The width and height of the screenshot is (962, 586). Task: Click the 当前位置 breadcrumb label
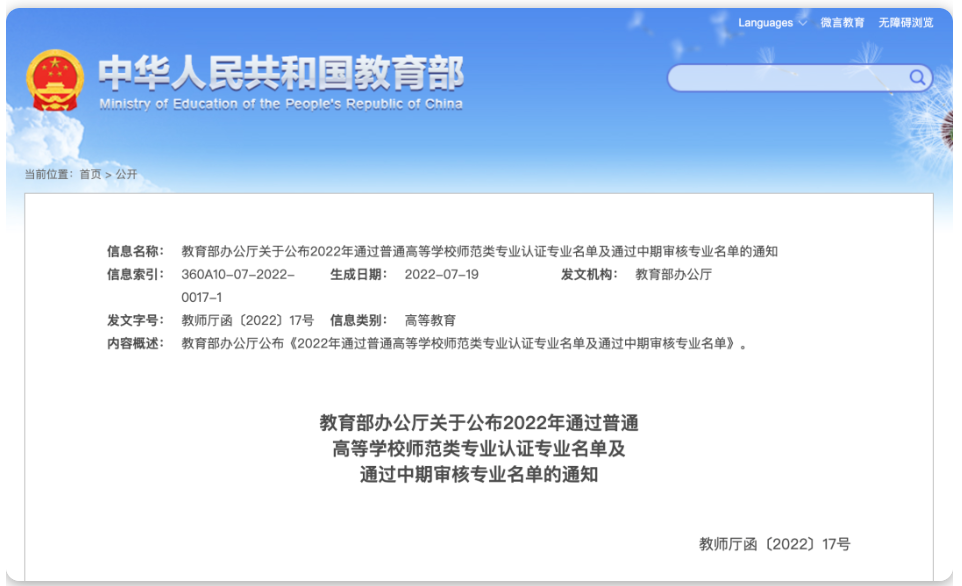[48, 174]
